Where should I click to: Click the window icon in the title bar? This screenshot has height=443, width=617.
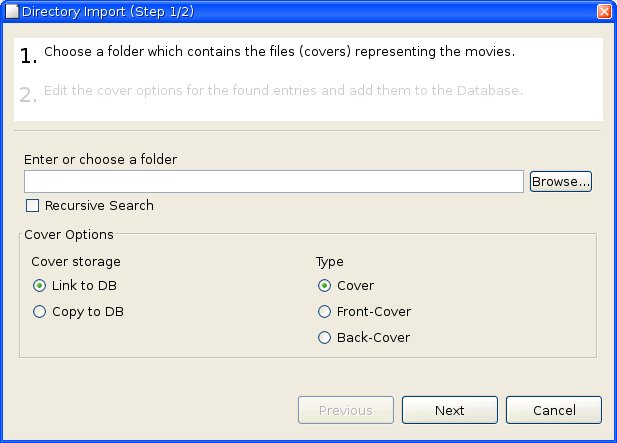(x=11, y=12)
